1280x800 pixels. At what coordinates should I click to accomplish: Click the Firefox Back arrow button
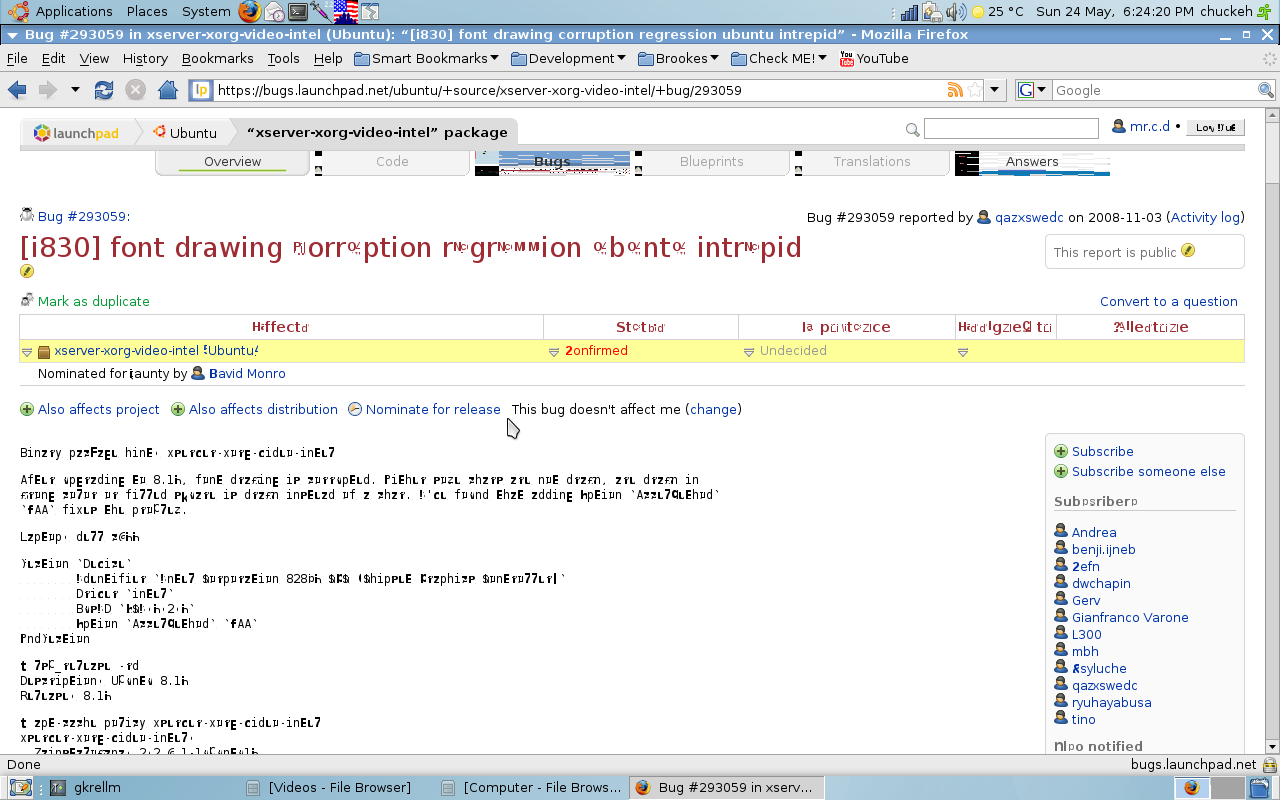(17, 90)
